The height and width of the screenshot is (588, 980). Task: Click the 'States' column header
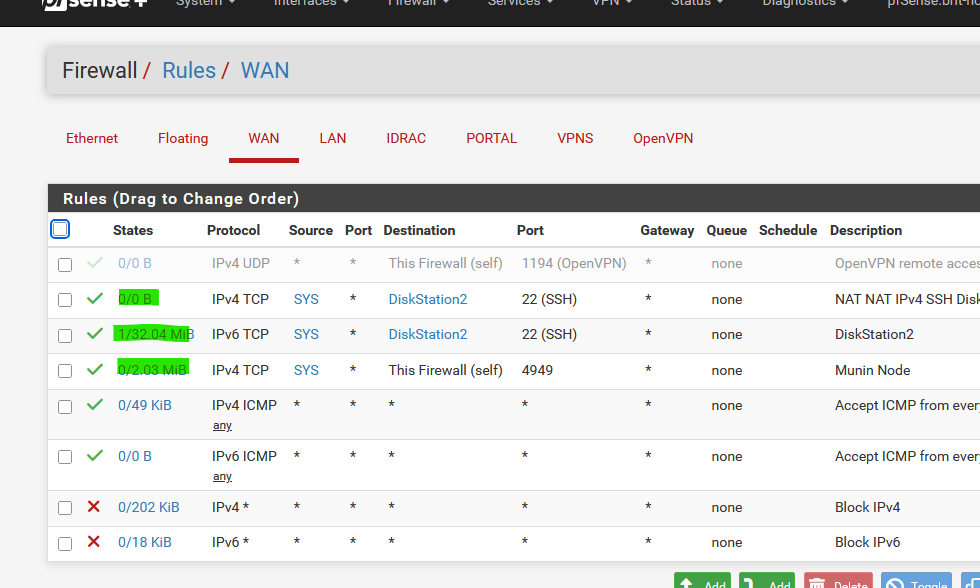coord(133,230)
